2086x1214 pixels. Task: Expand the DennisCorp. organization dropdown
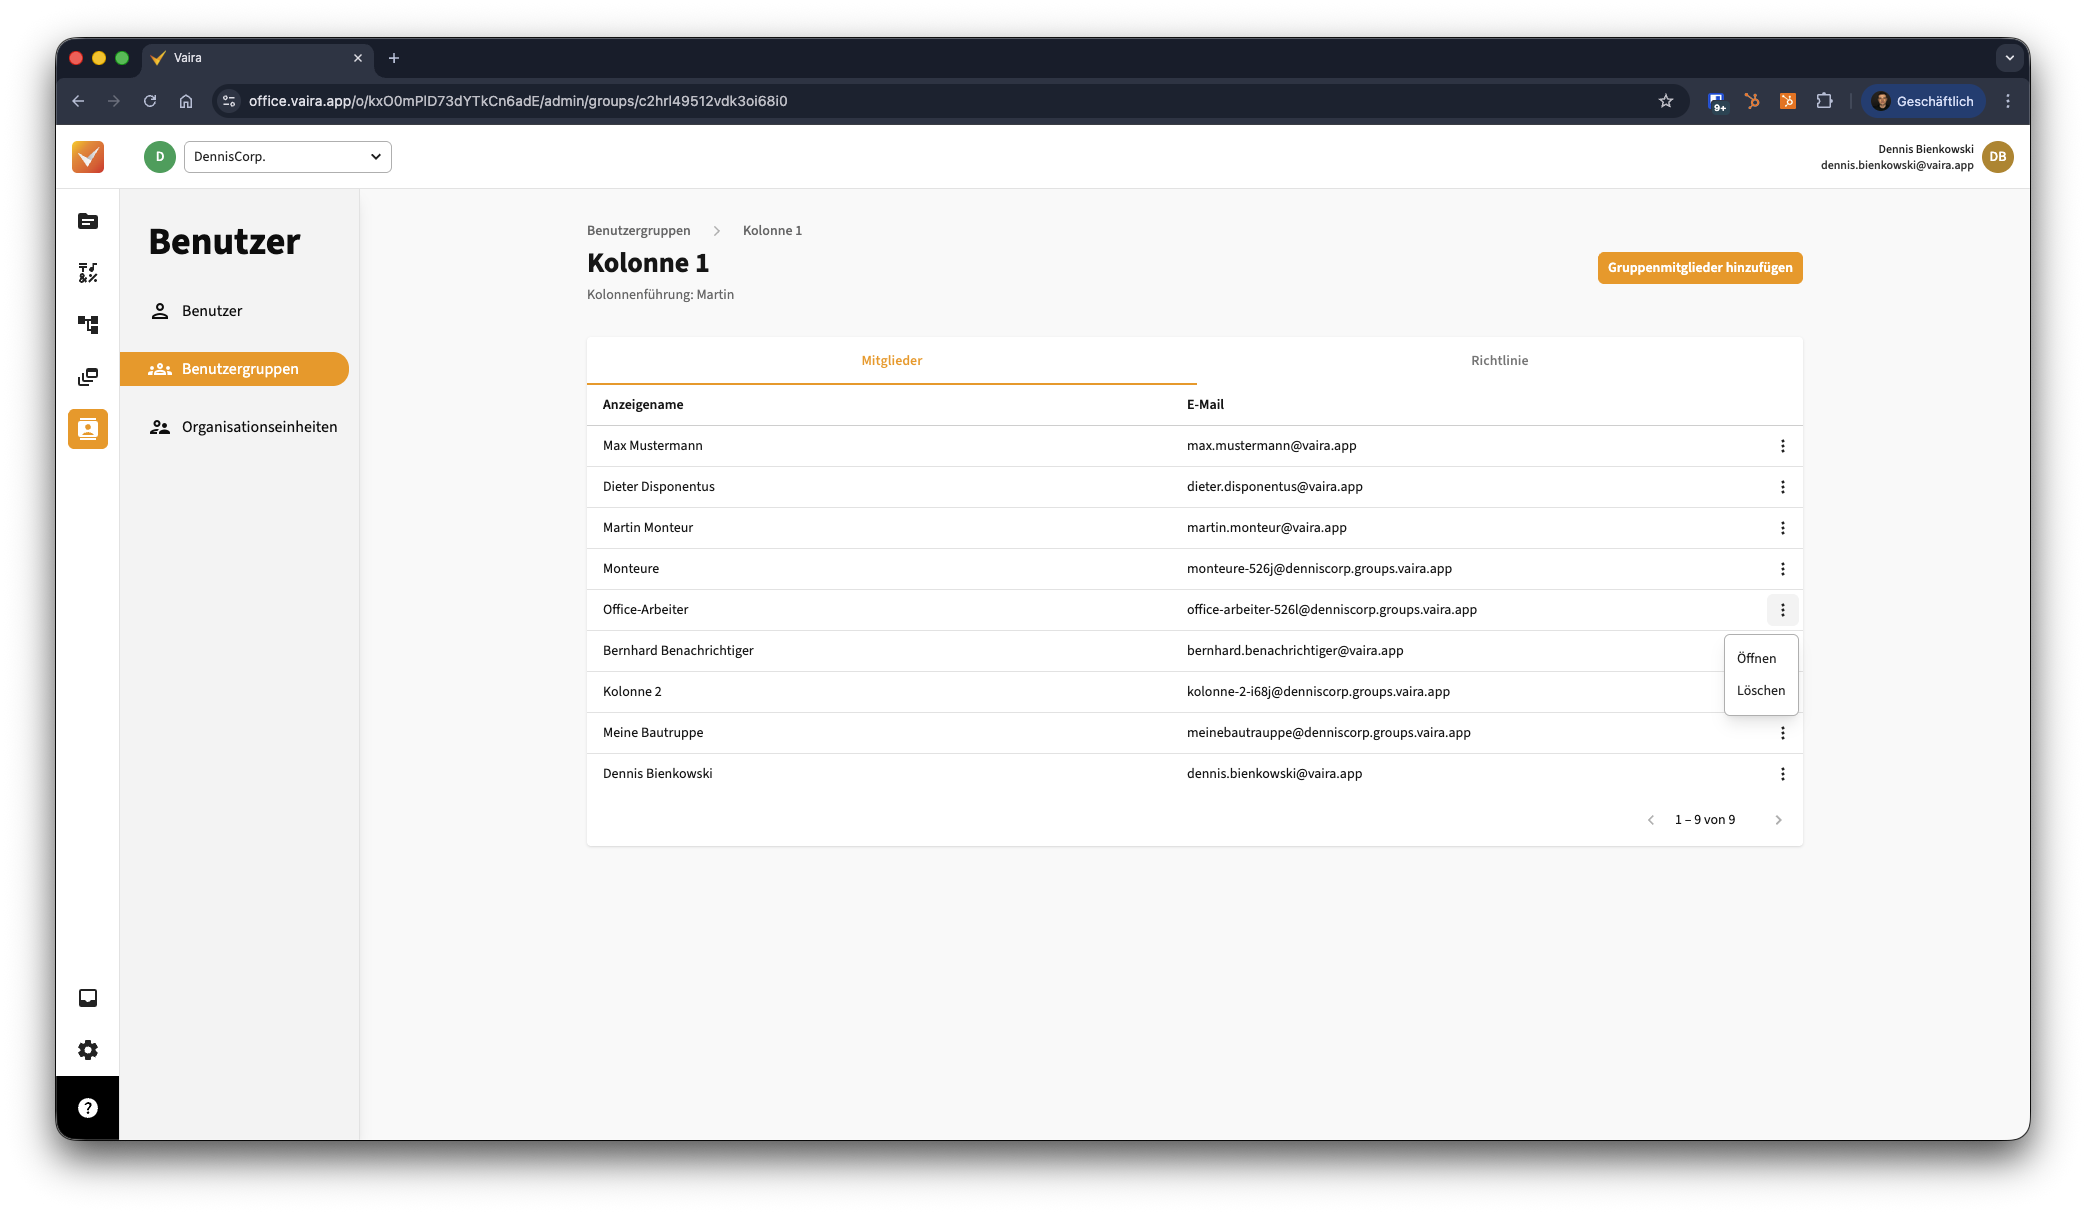(x=288, y=157)
